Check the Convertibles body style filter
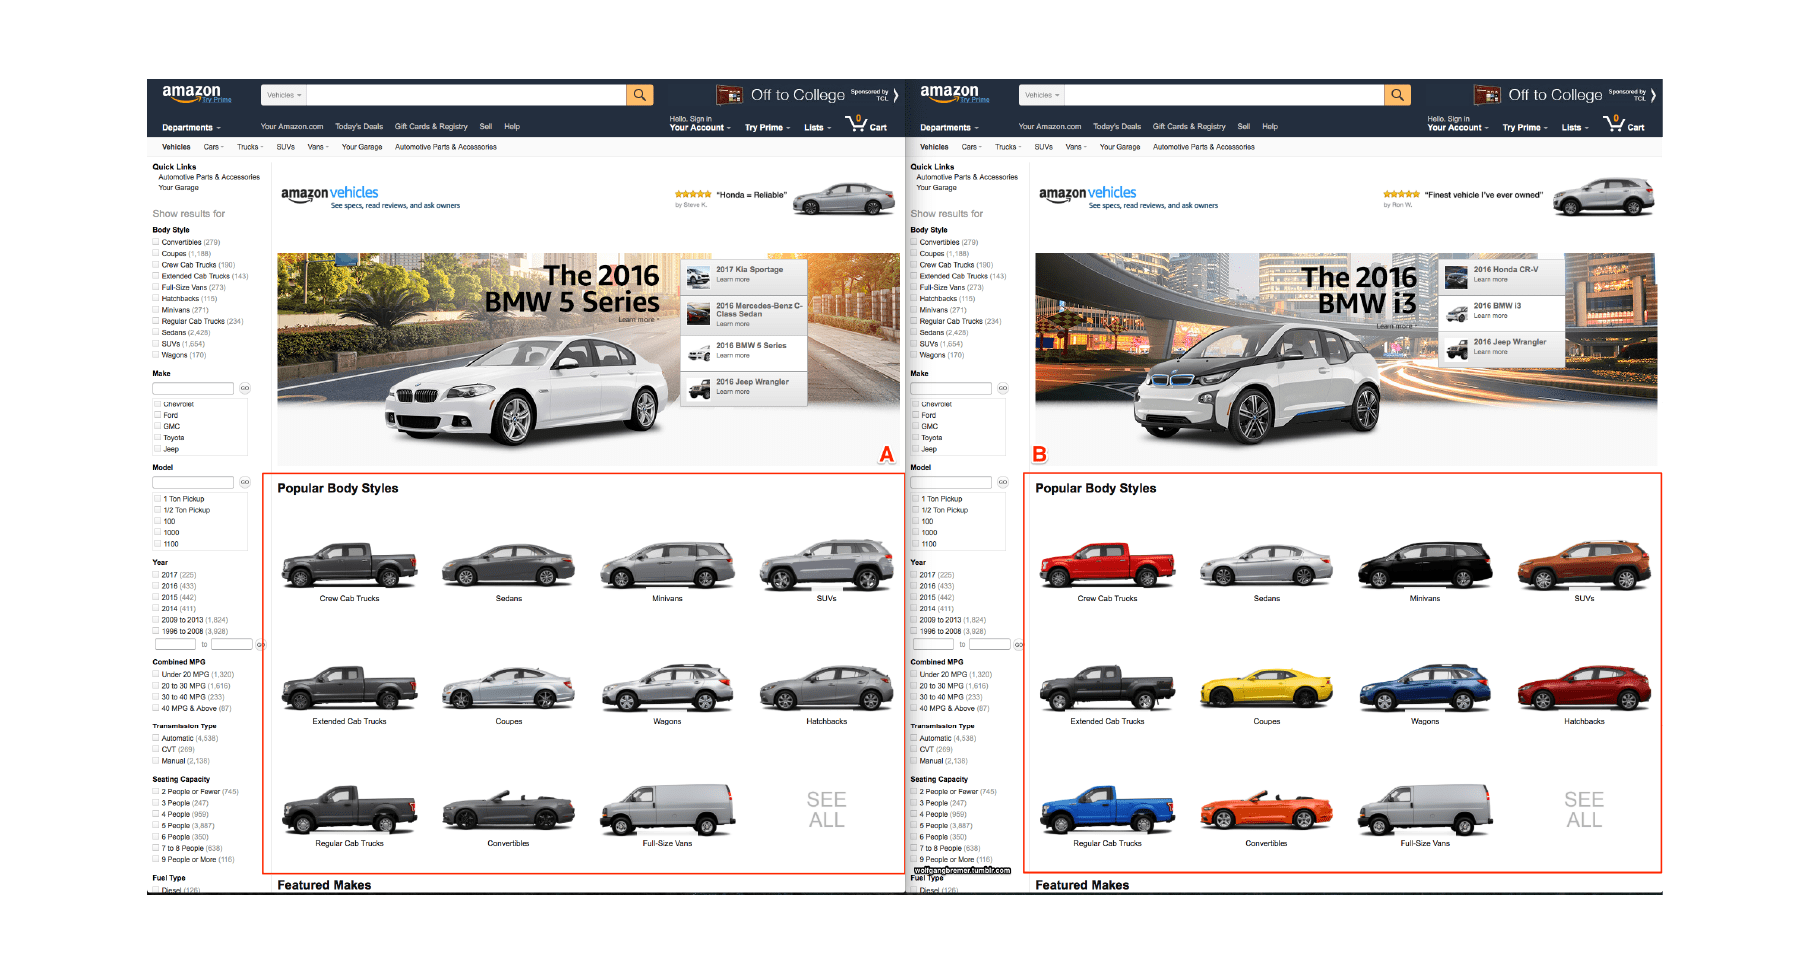 tap(155, 241)
